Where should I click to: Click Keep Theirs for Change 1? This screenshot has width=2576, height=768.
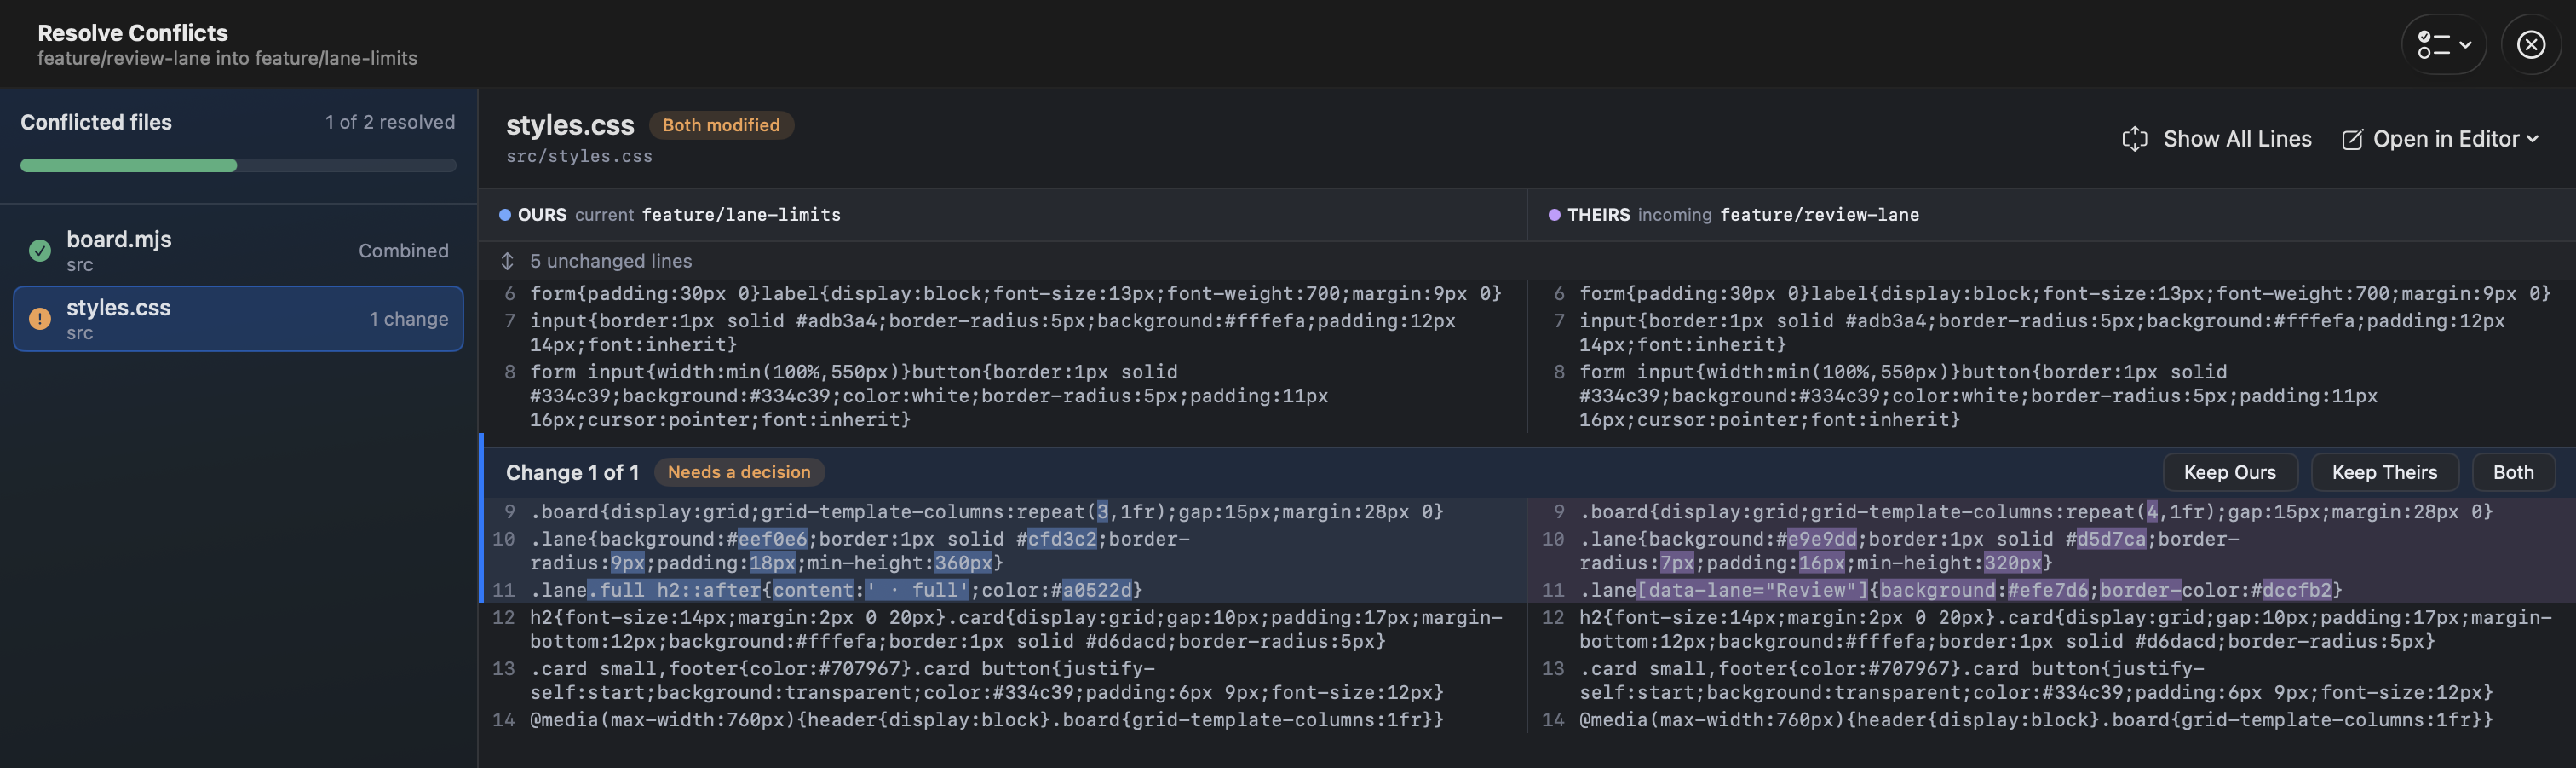tap(2384, 472)
